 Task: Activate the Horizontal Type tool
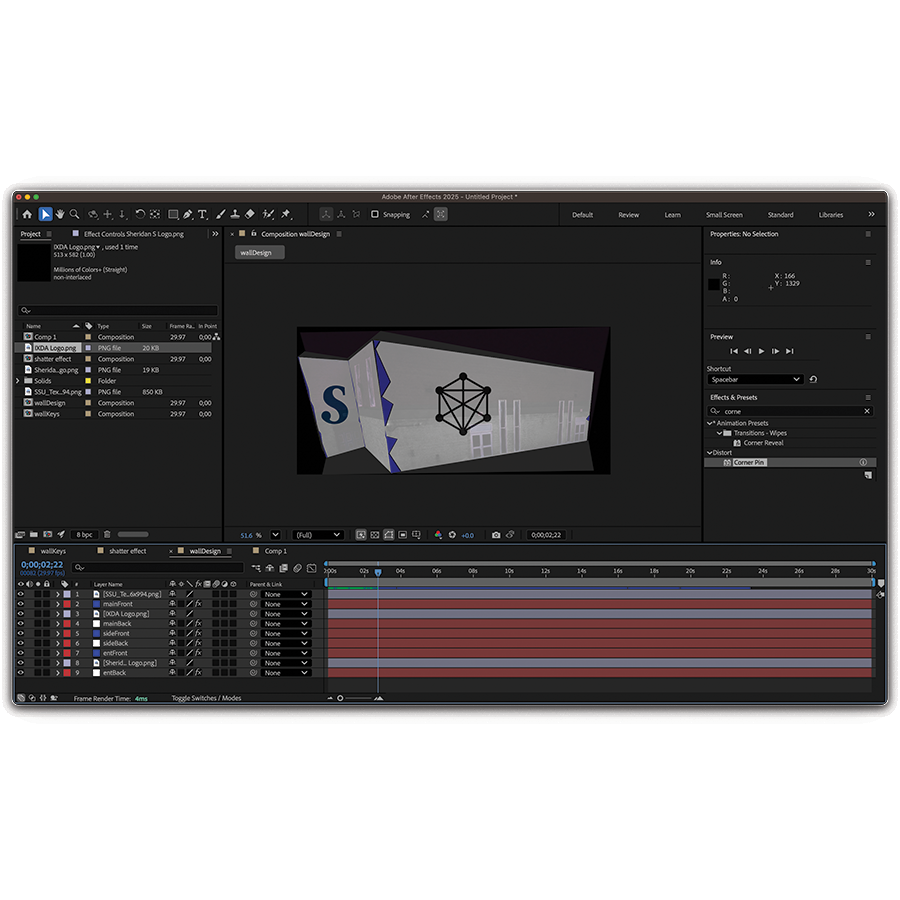click(x=201, y=214)
